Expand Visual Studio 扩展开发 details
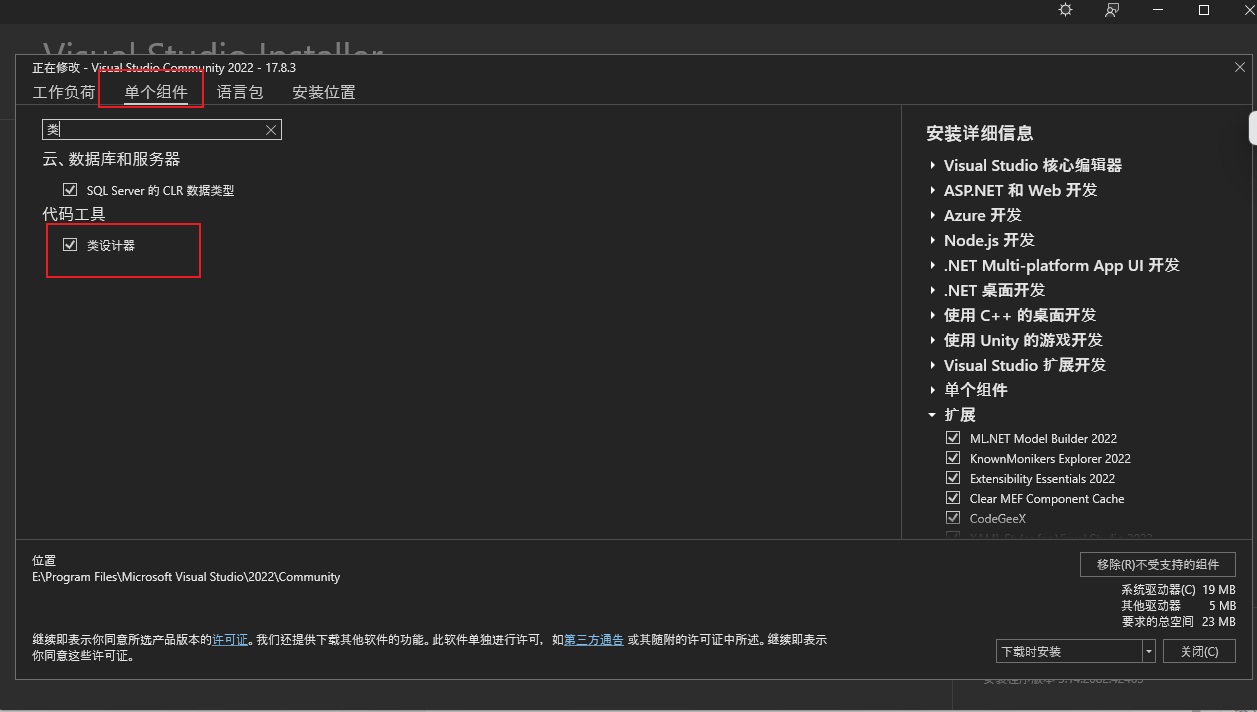This screenshot has height=712, width=1257. point(932,365)
